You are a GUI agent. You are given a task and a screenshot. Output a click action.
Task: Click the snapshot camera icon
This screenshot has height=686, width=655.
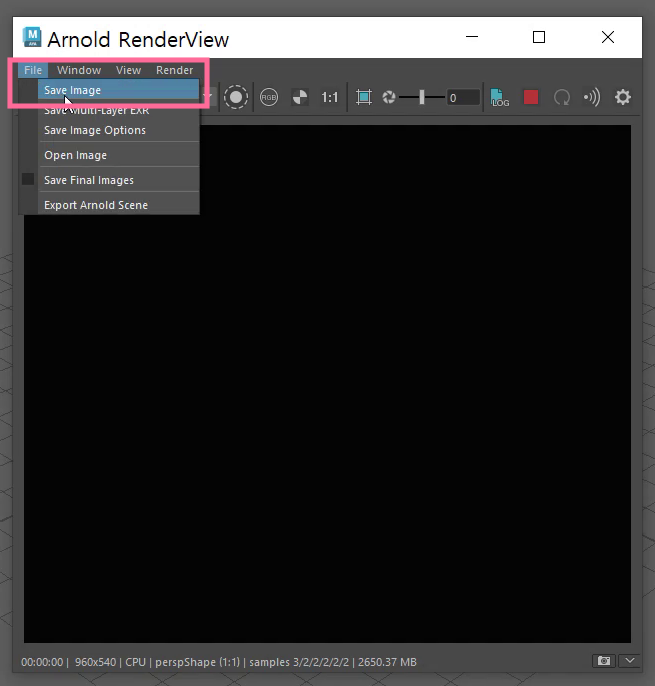coord(604,661)
